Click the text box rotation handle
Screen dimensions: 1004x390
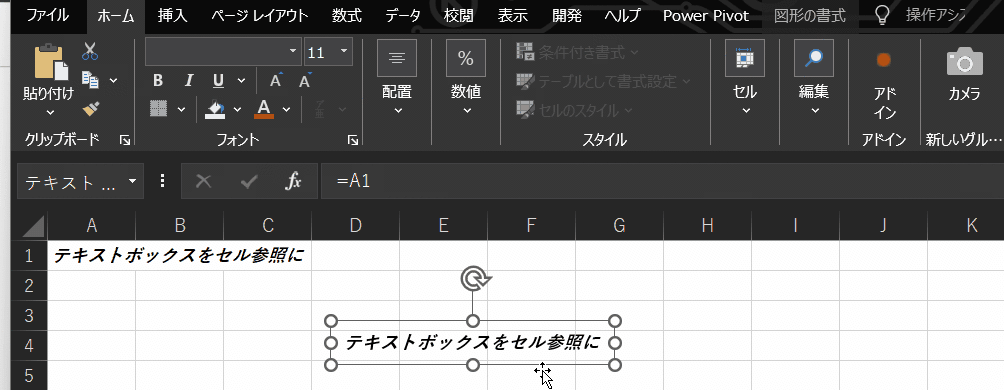475,279
